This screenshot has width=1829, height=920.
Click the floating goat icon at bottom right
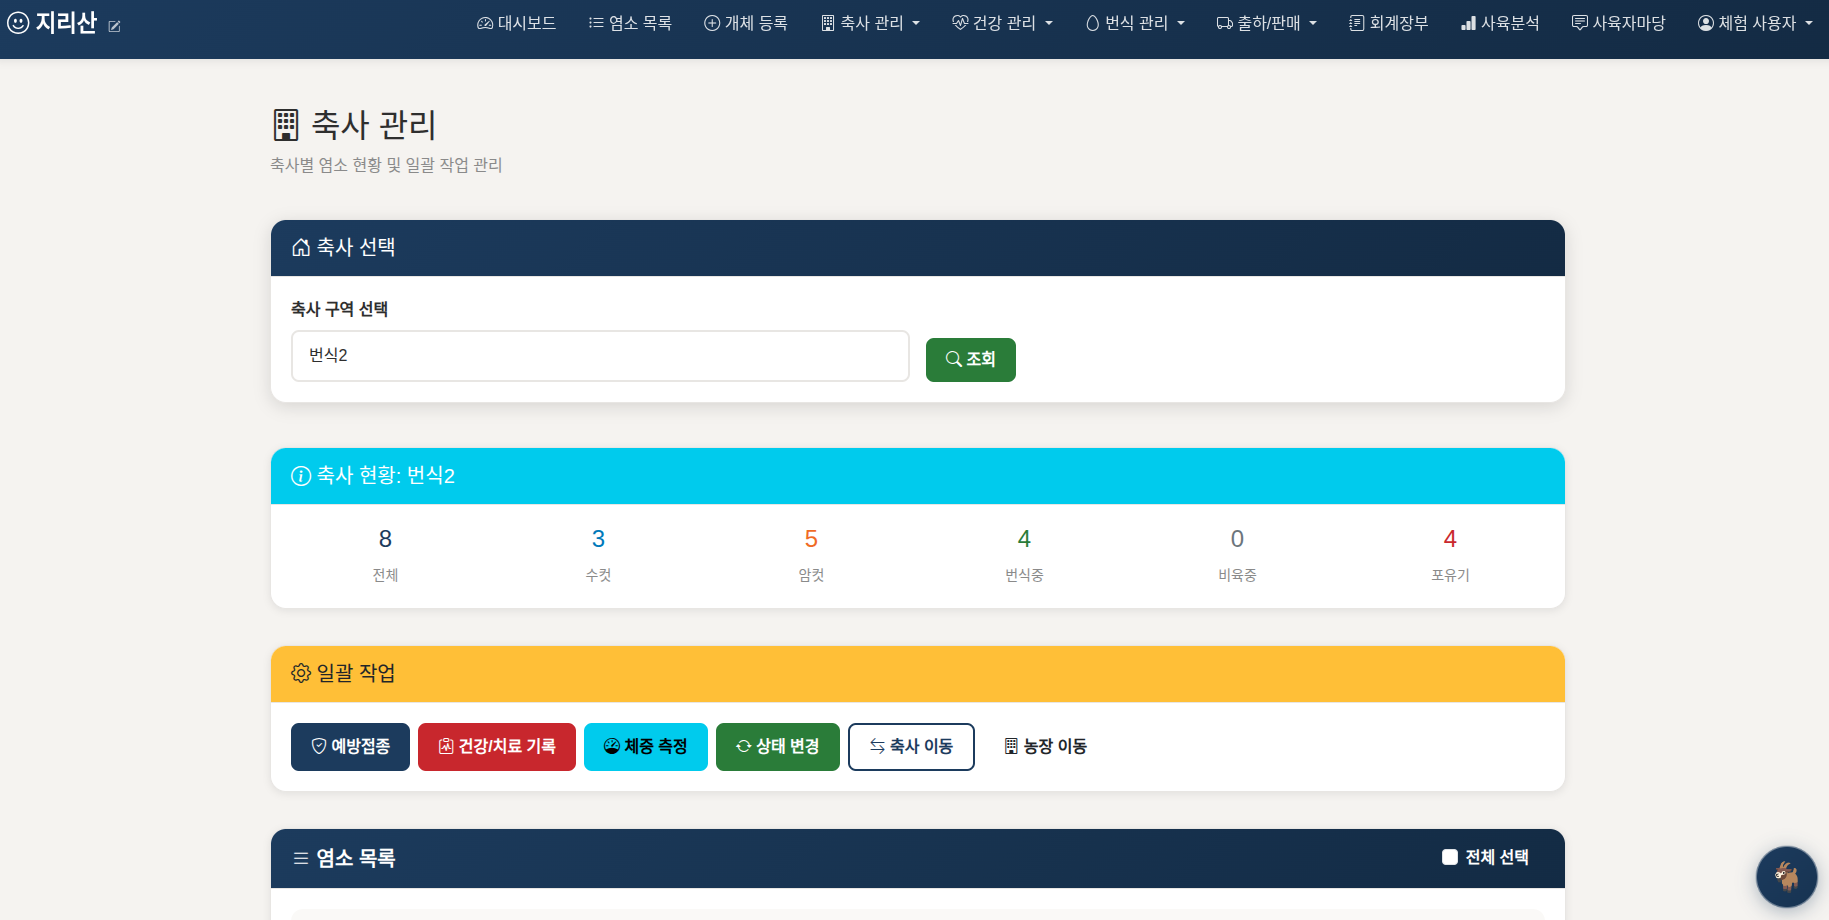coord(1786,876)
